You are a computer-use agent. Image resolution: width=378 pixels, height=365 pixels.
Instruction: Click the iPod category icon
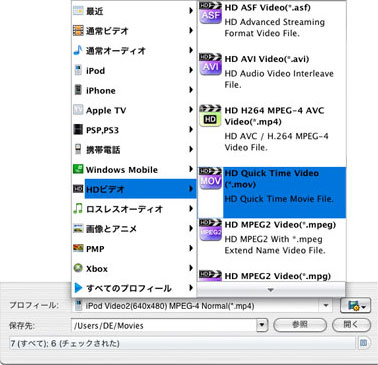pyautogui.click(x=78, y=70)
